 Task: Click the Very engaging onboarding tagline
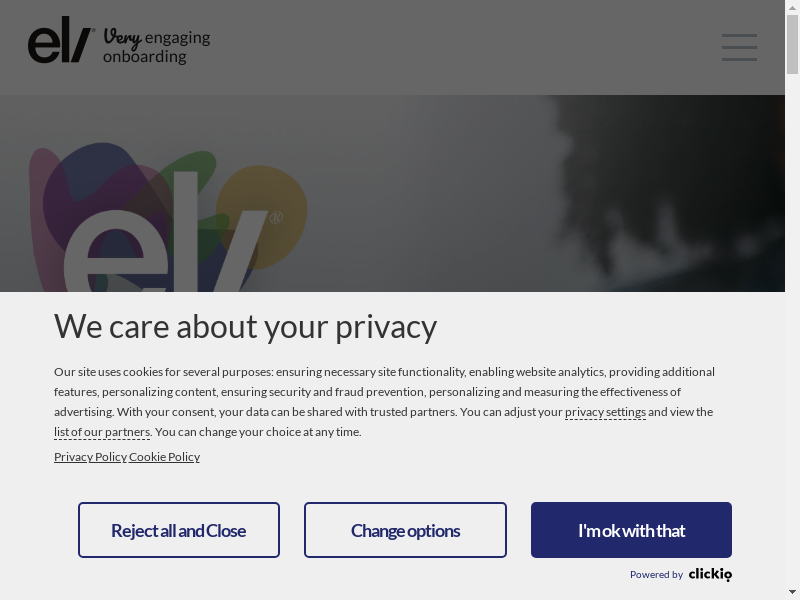point(157,47)
